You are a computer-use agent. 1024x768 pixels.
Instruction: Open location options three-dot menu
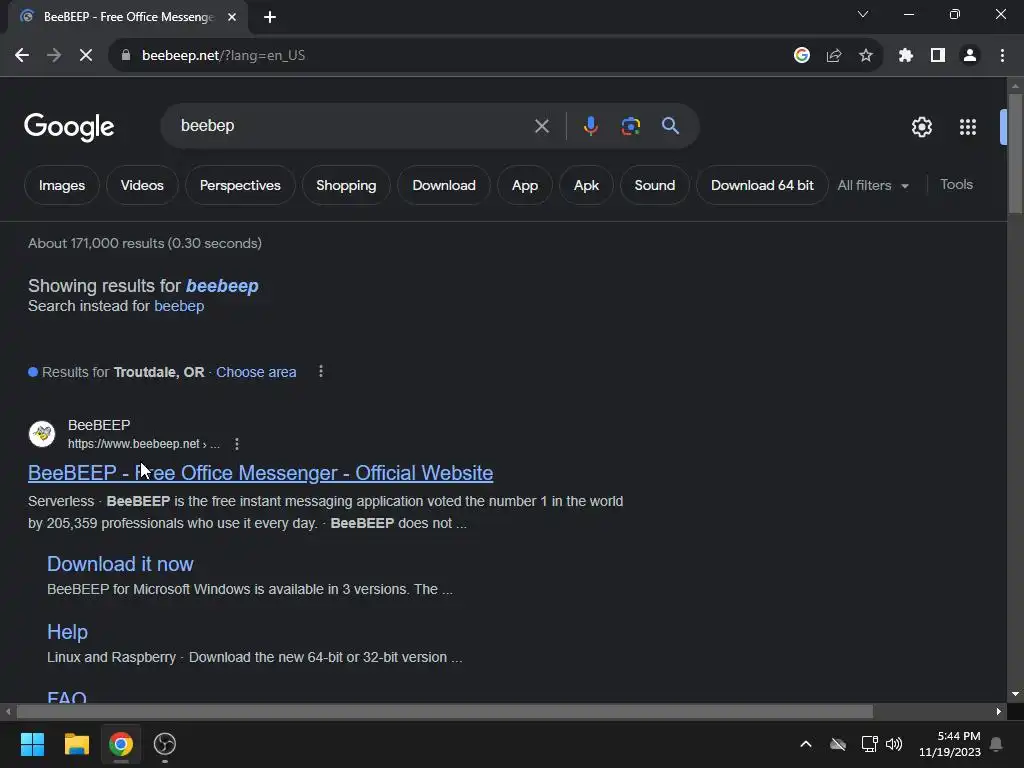(321, 372)
